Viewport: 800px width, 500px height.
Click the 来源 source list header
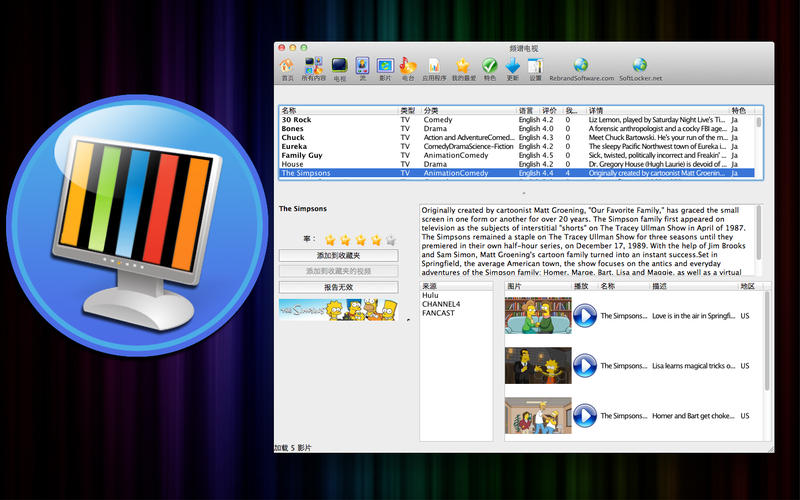pos(456,286)
